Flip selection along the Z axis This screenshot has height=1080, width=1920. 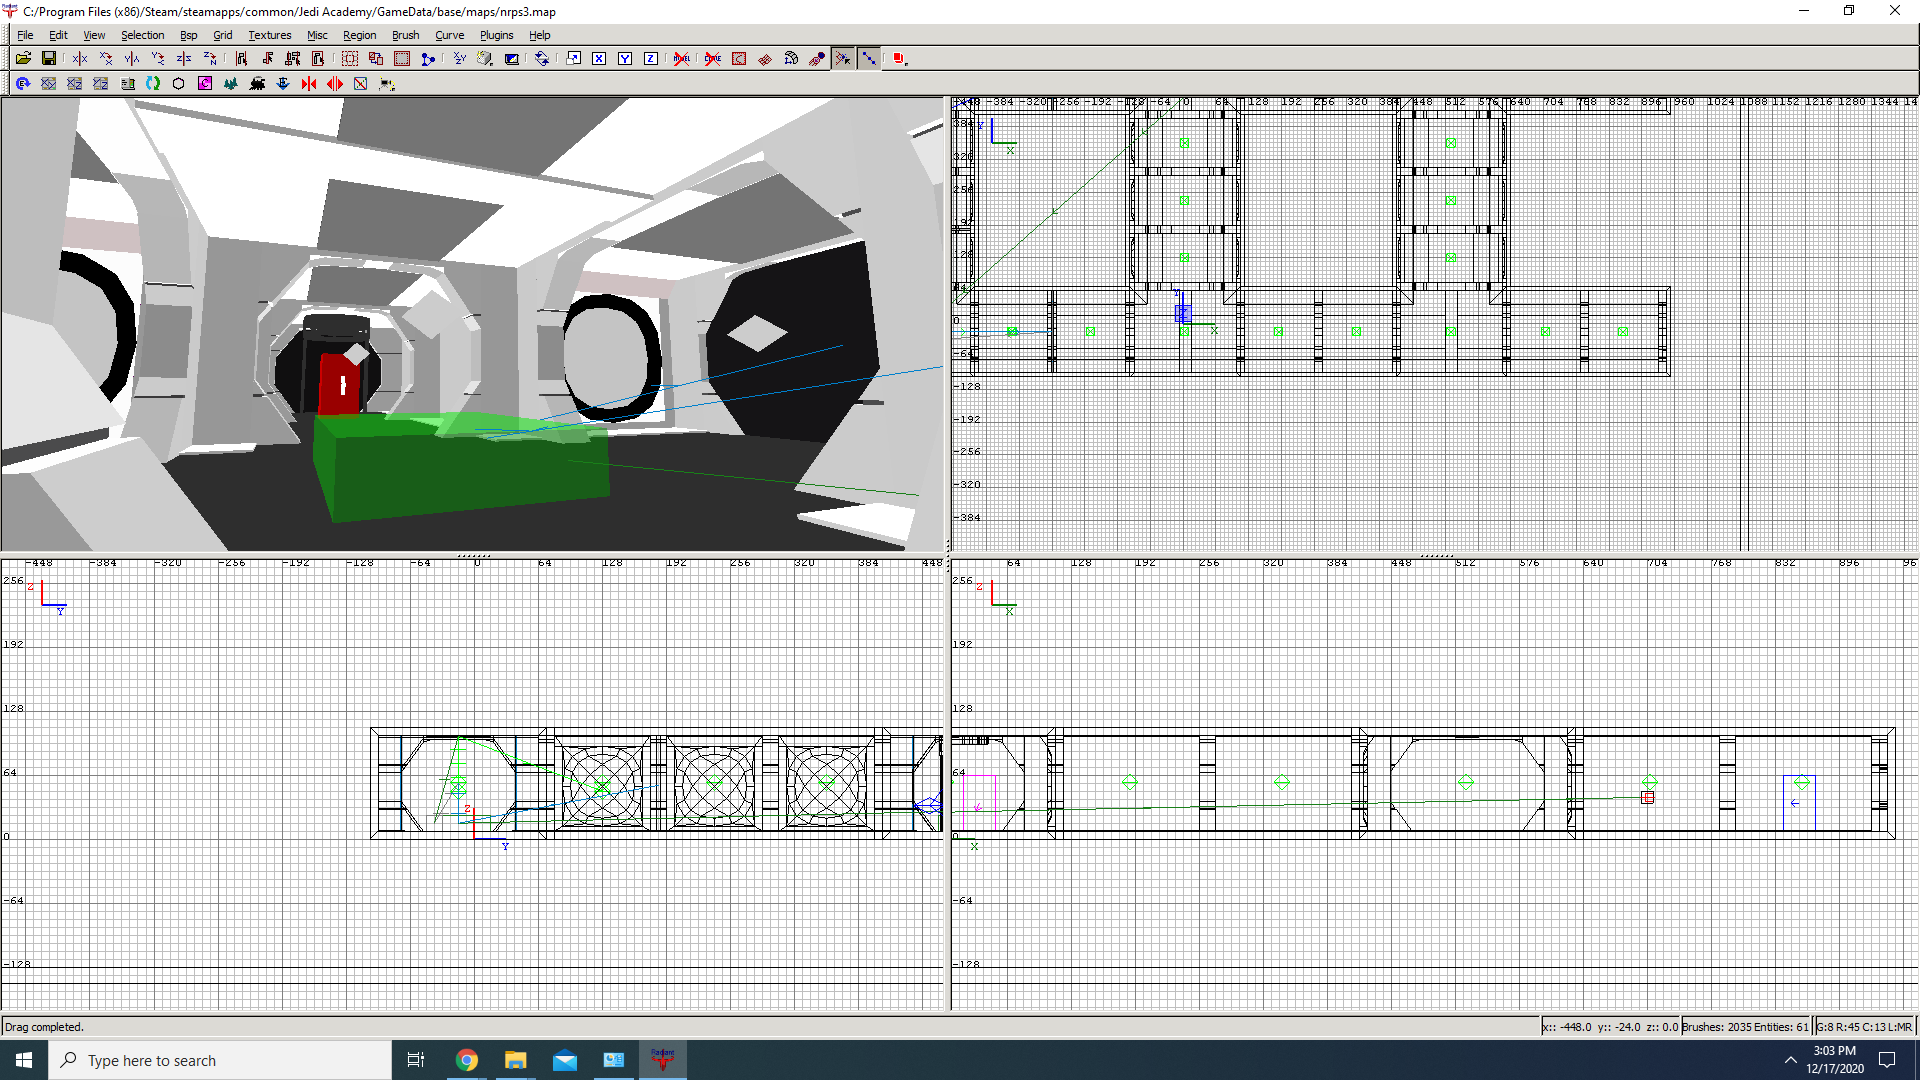[184, 59]
